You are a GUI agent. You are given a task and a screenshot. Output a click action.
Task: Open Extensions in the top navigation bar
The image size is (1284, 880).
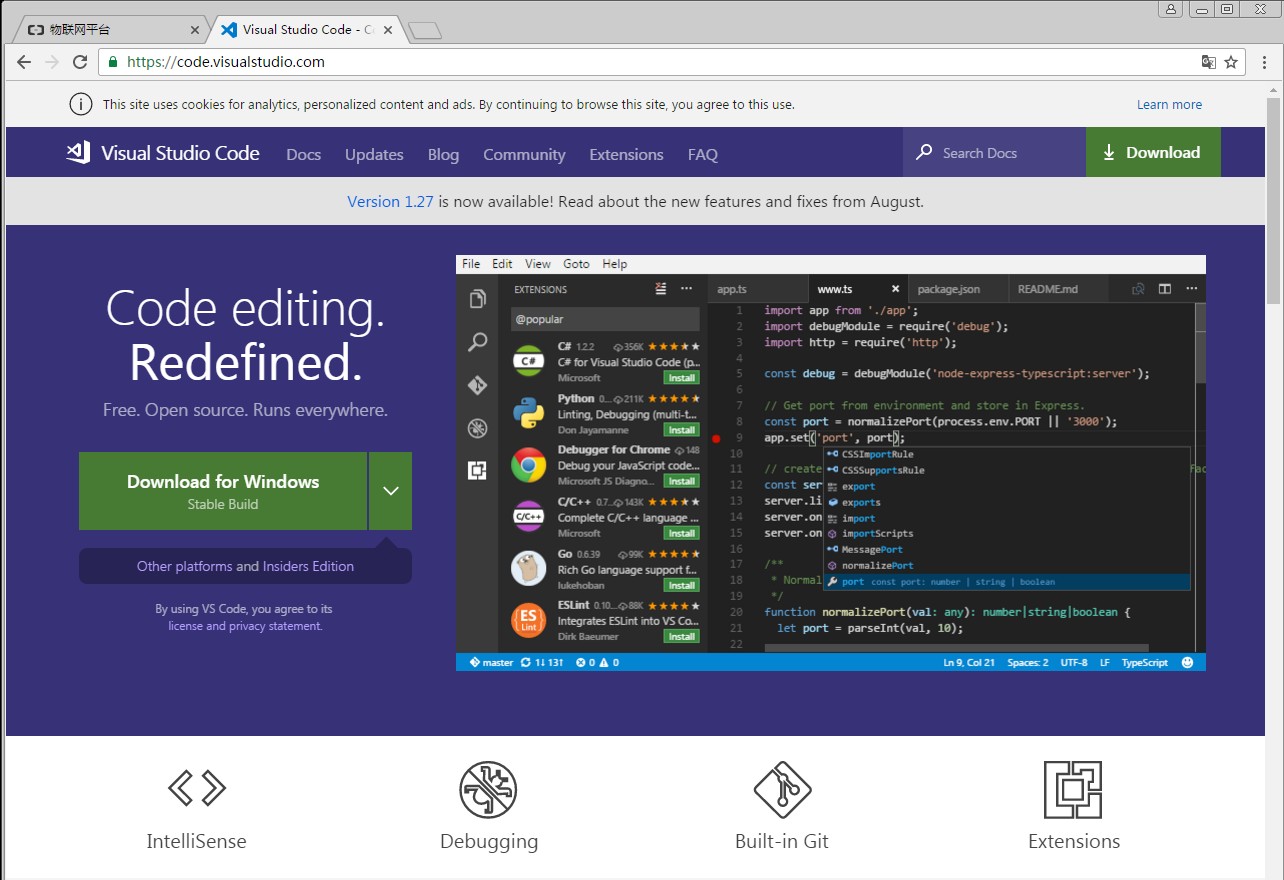pyautogui.click(x=626, y=154)
